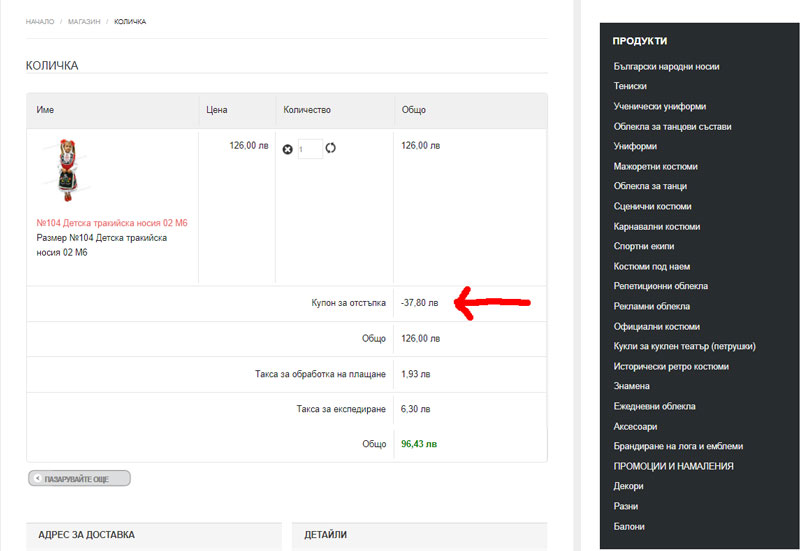Click Такса за експедиране label

pos(341,409)
